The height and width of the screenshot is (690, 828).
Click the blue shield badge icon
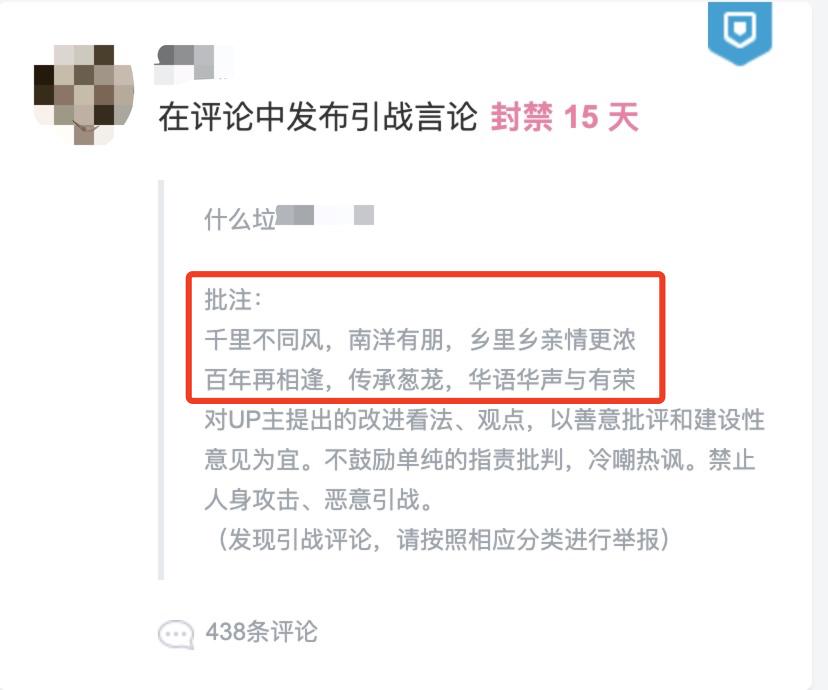740,32
